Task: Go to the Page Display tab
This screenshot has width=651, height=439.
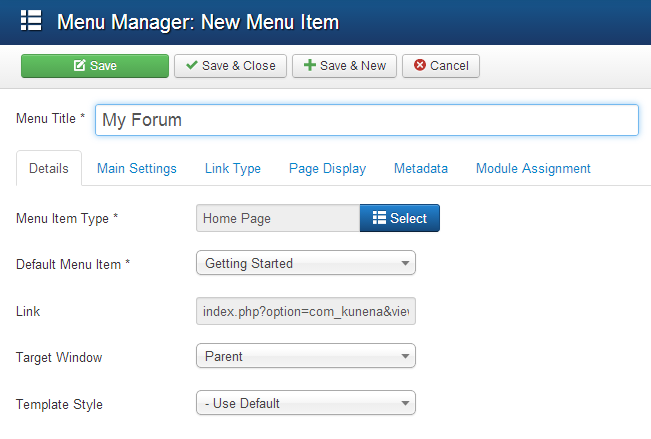Action: pos(327,169)
